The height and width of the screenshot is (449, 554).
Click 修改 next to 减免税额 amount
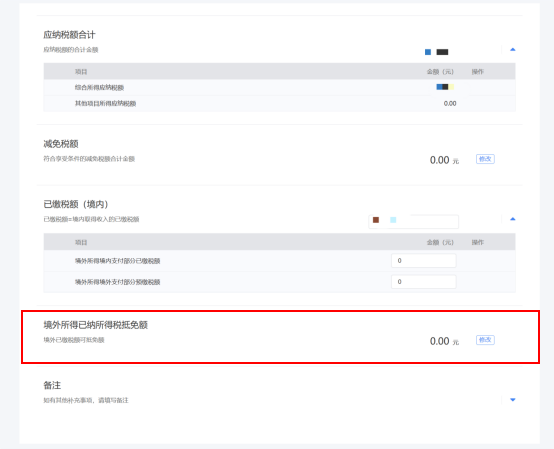[485, 159]
